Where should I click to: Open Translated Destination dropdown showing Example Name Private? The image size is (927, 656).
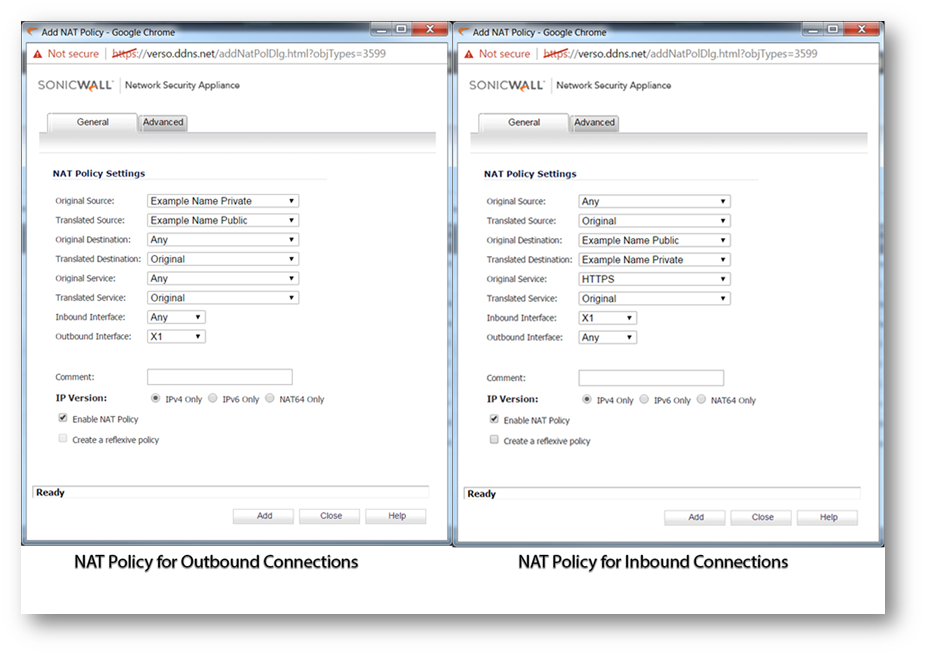click(654, 259)
